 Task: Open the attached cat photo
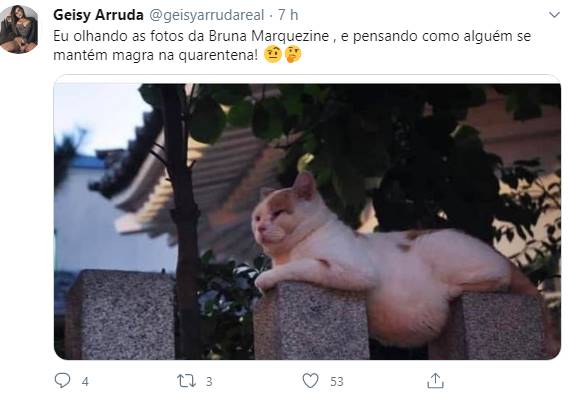(307, 221)
